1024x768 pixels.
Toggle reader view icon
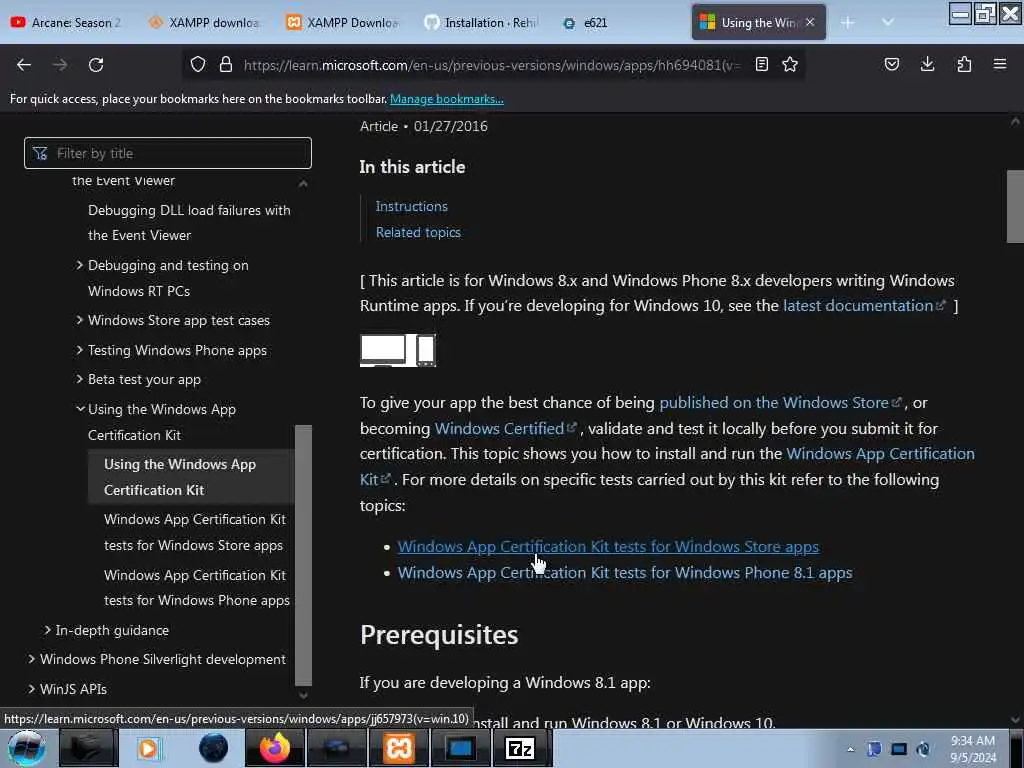point(761,64)
